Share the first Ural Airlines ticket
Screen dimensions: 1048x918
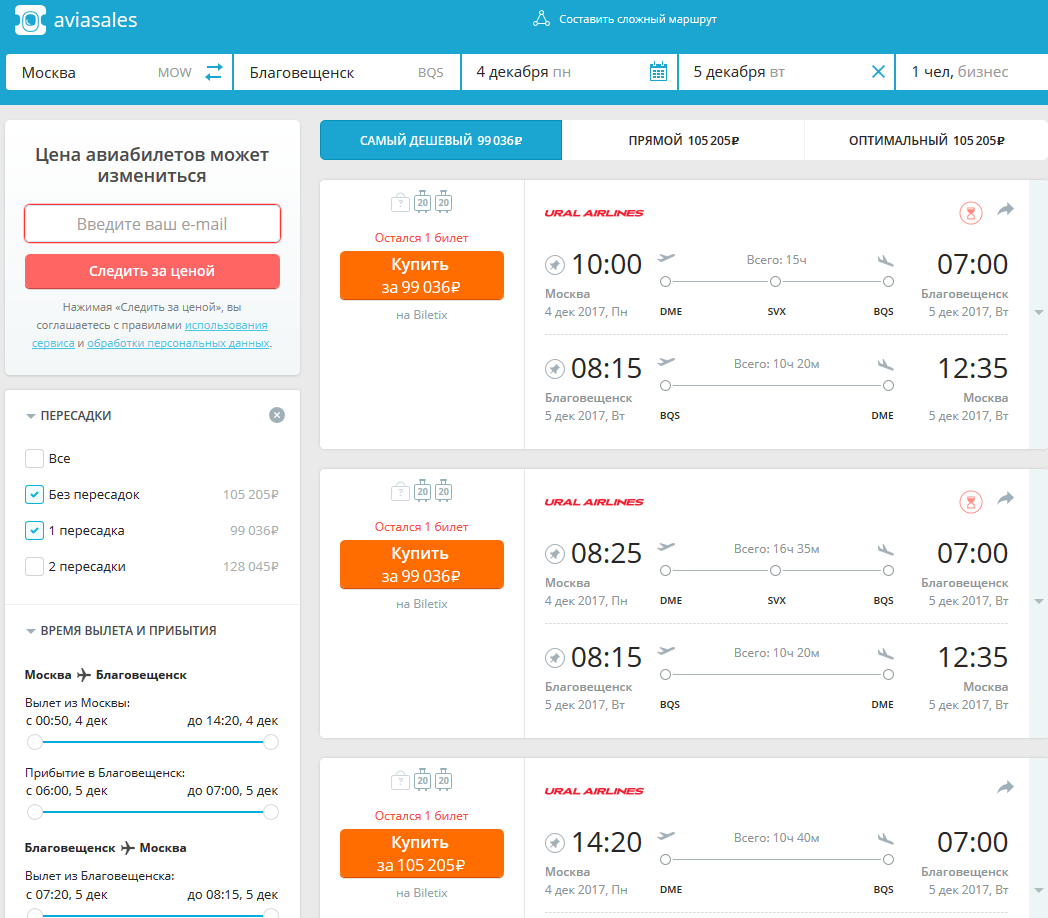click(1005, 210)
